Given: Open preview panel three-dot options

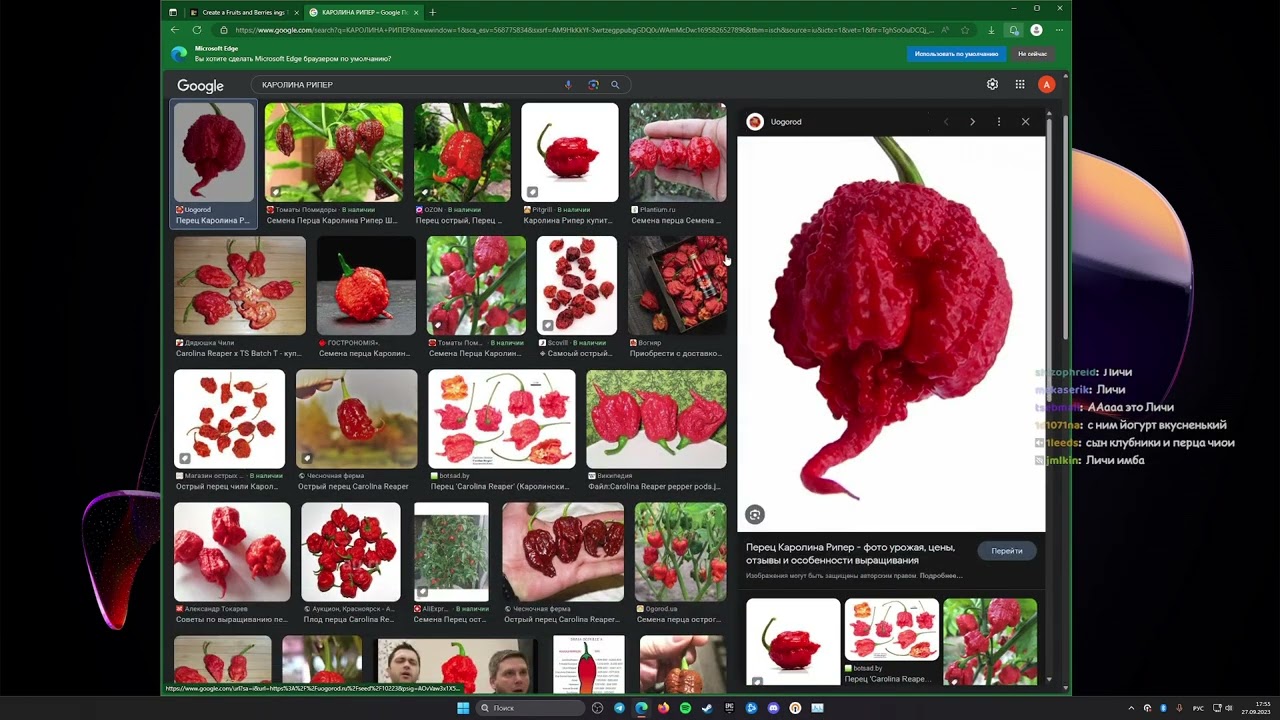Looking at the screenshot, I should (x=998, y=122).
